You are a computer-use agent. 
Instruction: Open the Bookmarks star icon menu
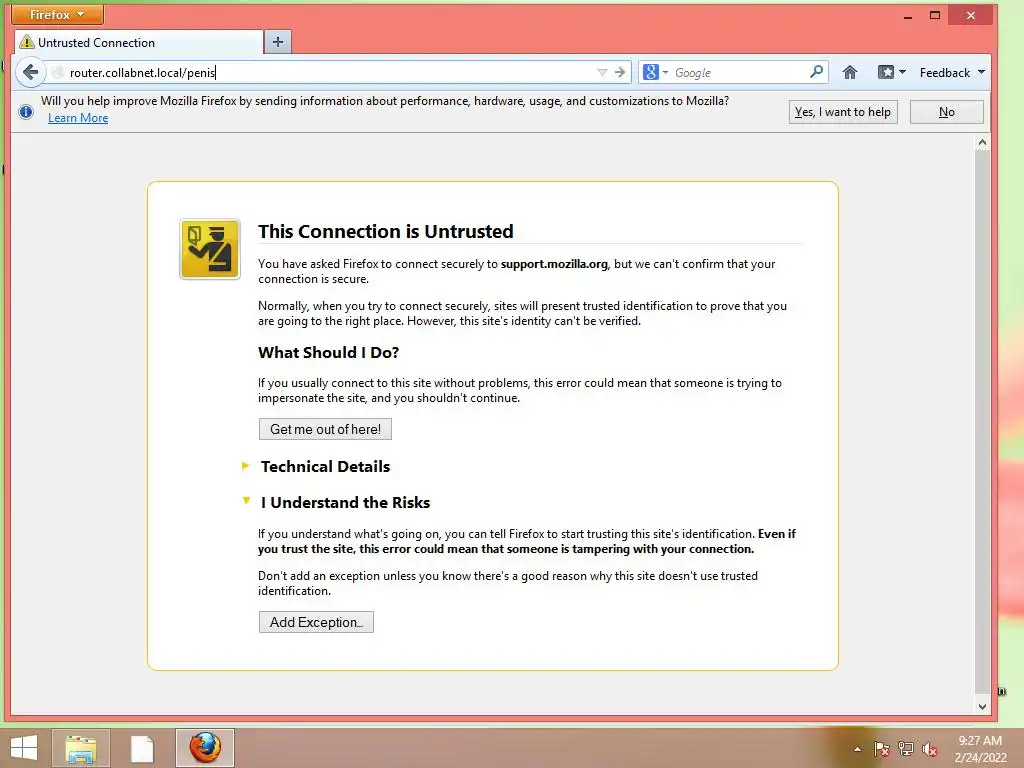click(891, 72)
